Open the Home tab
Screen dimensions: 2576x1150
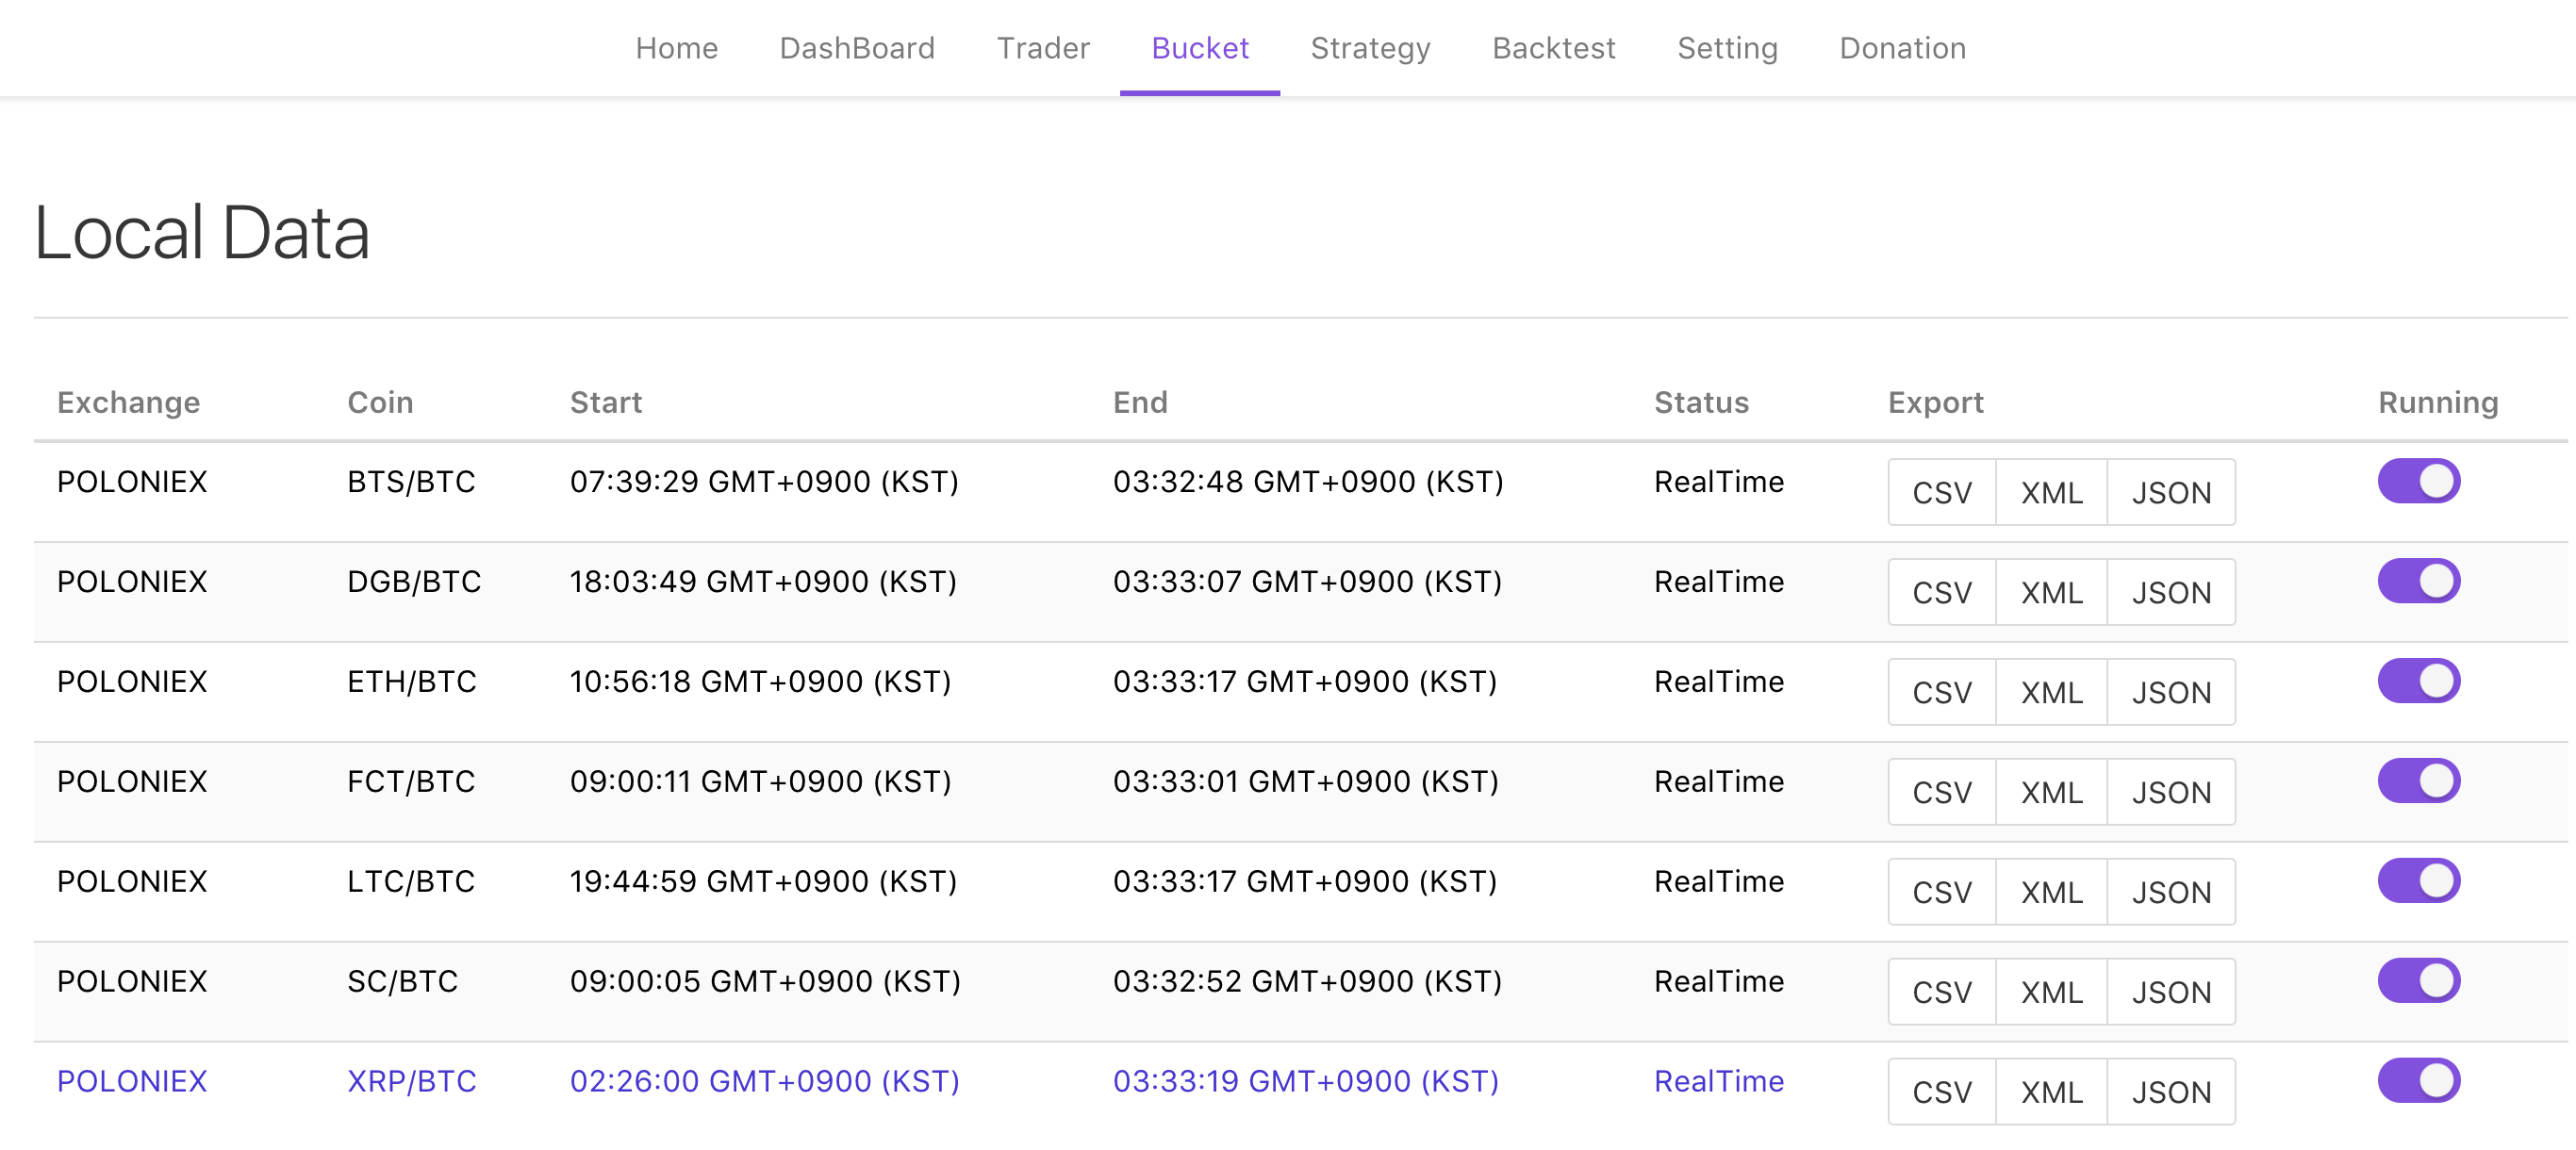point(677,48)
